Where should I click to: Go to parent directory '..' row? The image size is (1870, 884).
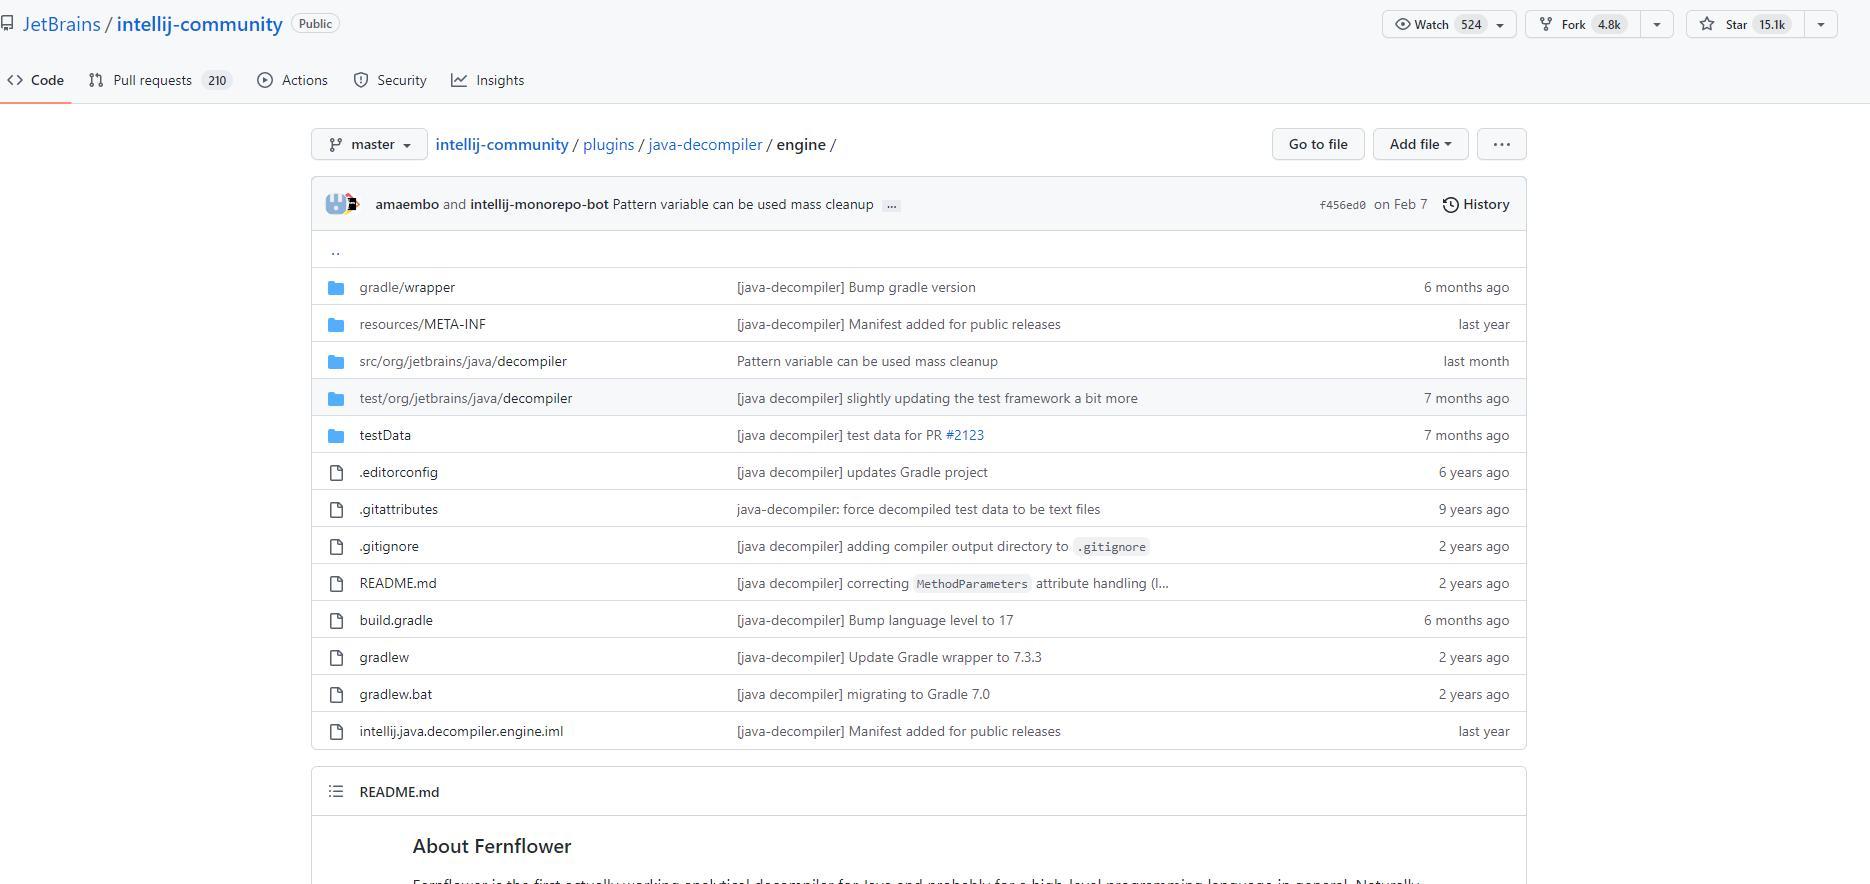click(x=335, y=250)
